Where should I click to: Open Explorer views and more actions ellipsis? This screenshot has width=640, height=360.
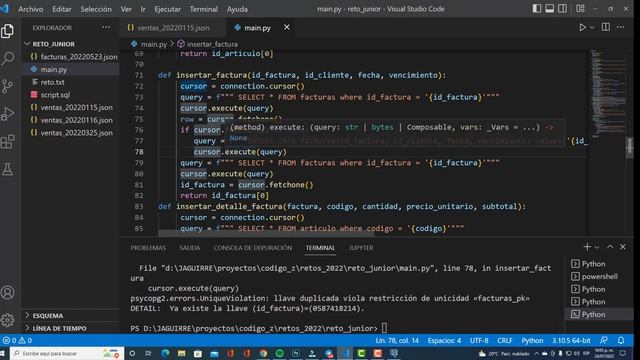(x=106, y=27)
